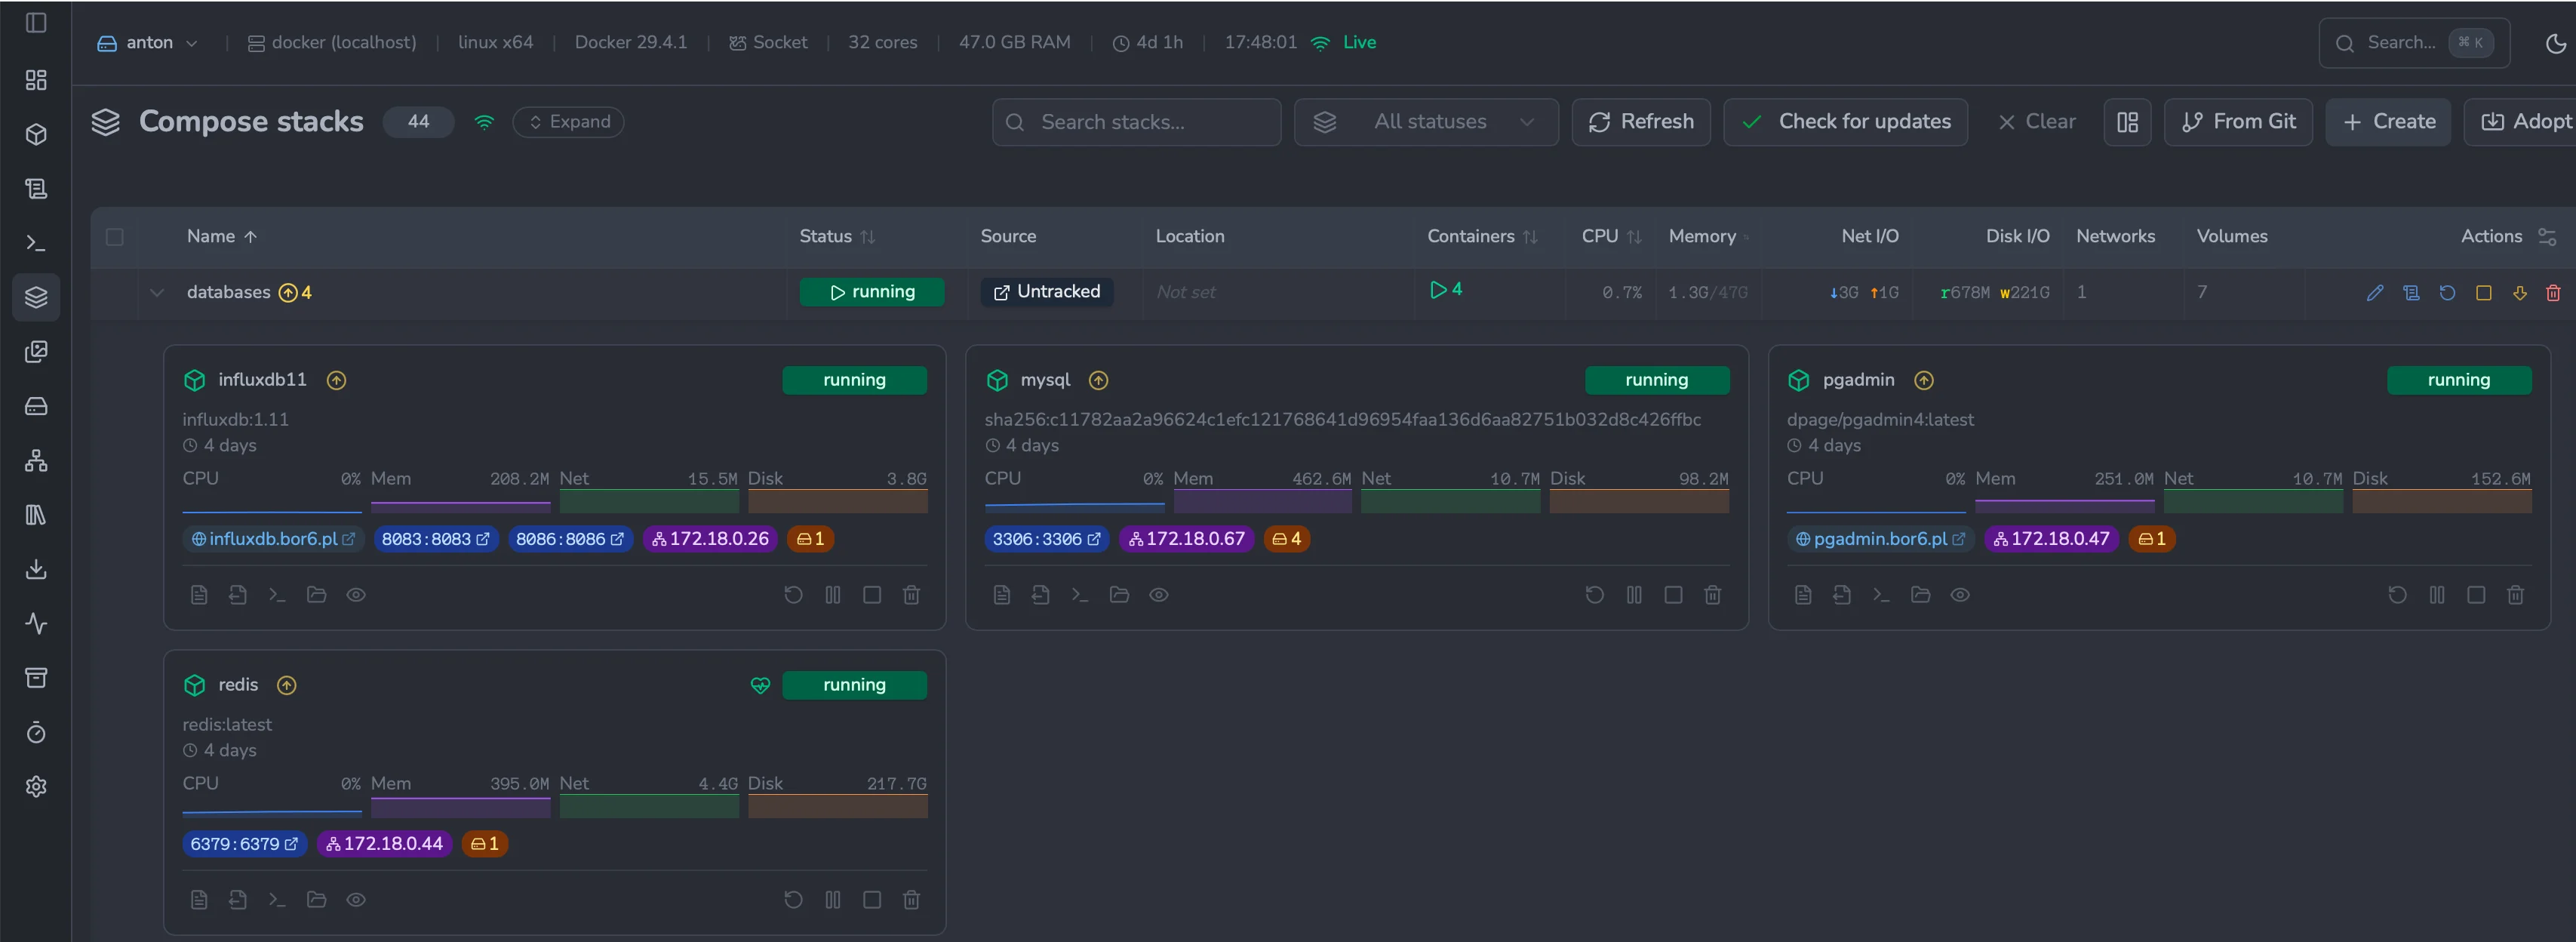This screenshot has height=942, width=2576.
Task: Toggle dark mode moon icon
Action: pyautogui.click(x=2555, y=43)
